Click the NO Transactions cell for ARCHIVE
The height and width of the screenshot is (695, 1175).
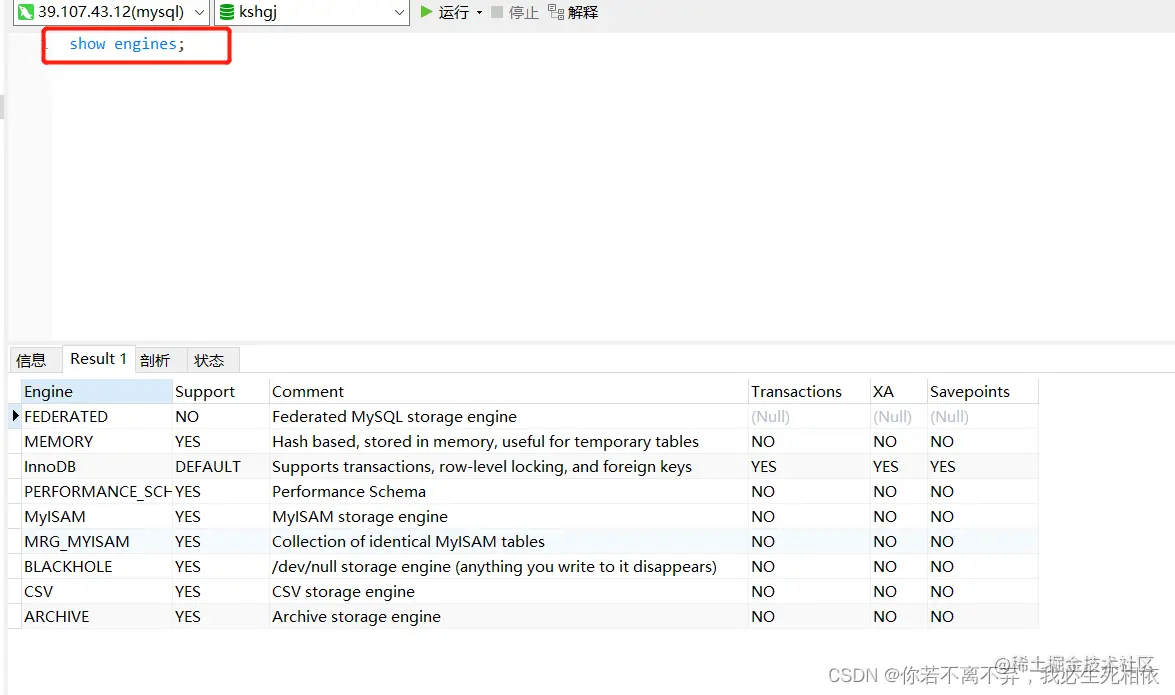[809, 616]
